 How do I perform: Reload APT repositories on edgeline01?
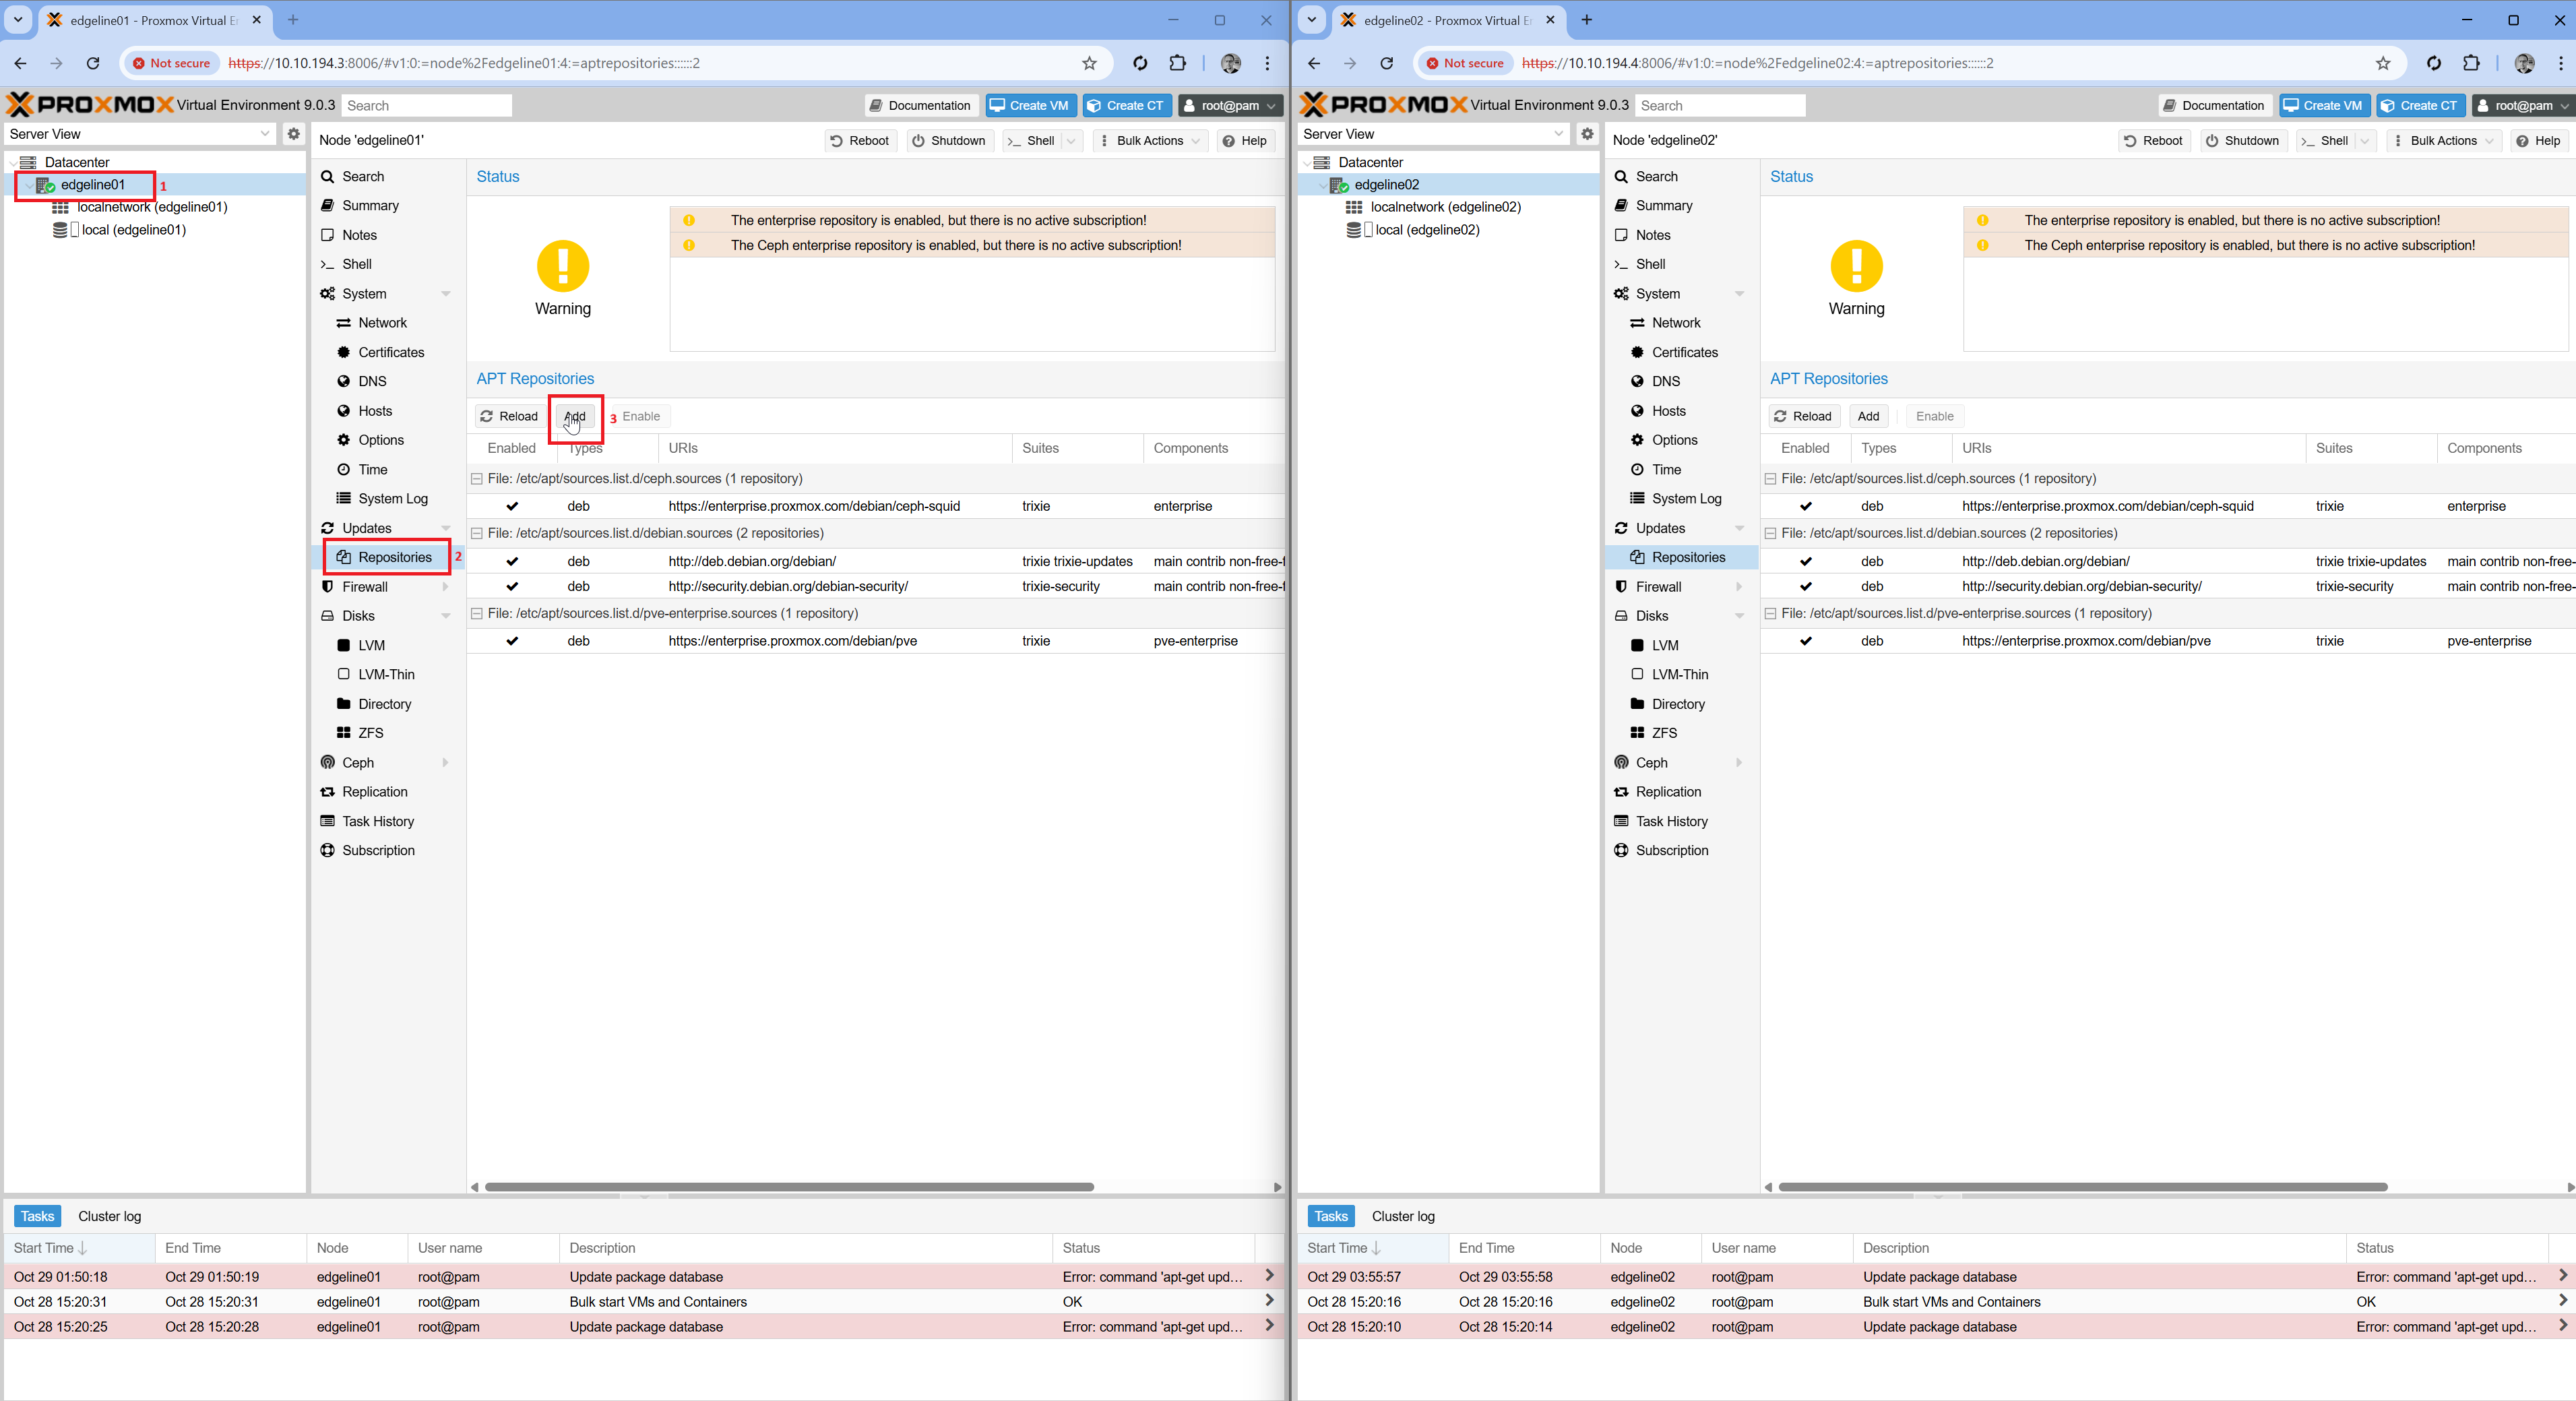tap(509, 416)
